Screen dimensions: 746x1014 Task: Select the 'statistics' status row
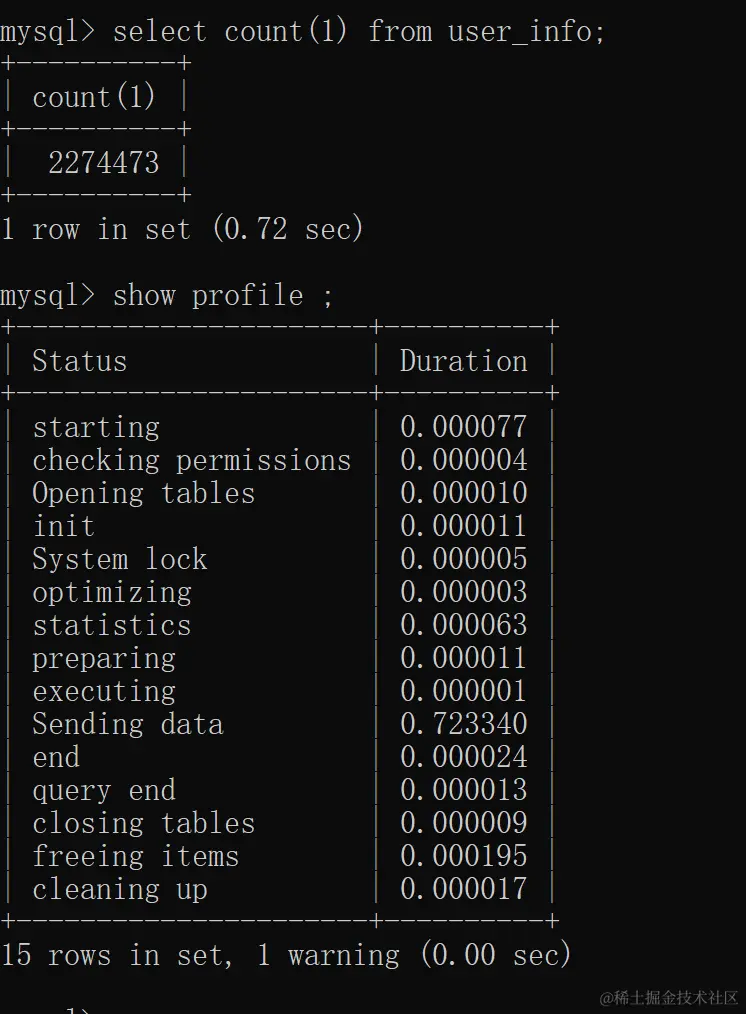[280, 625]
